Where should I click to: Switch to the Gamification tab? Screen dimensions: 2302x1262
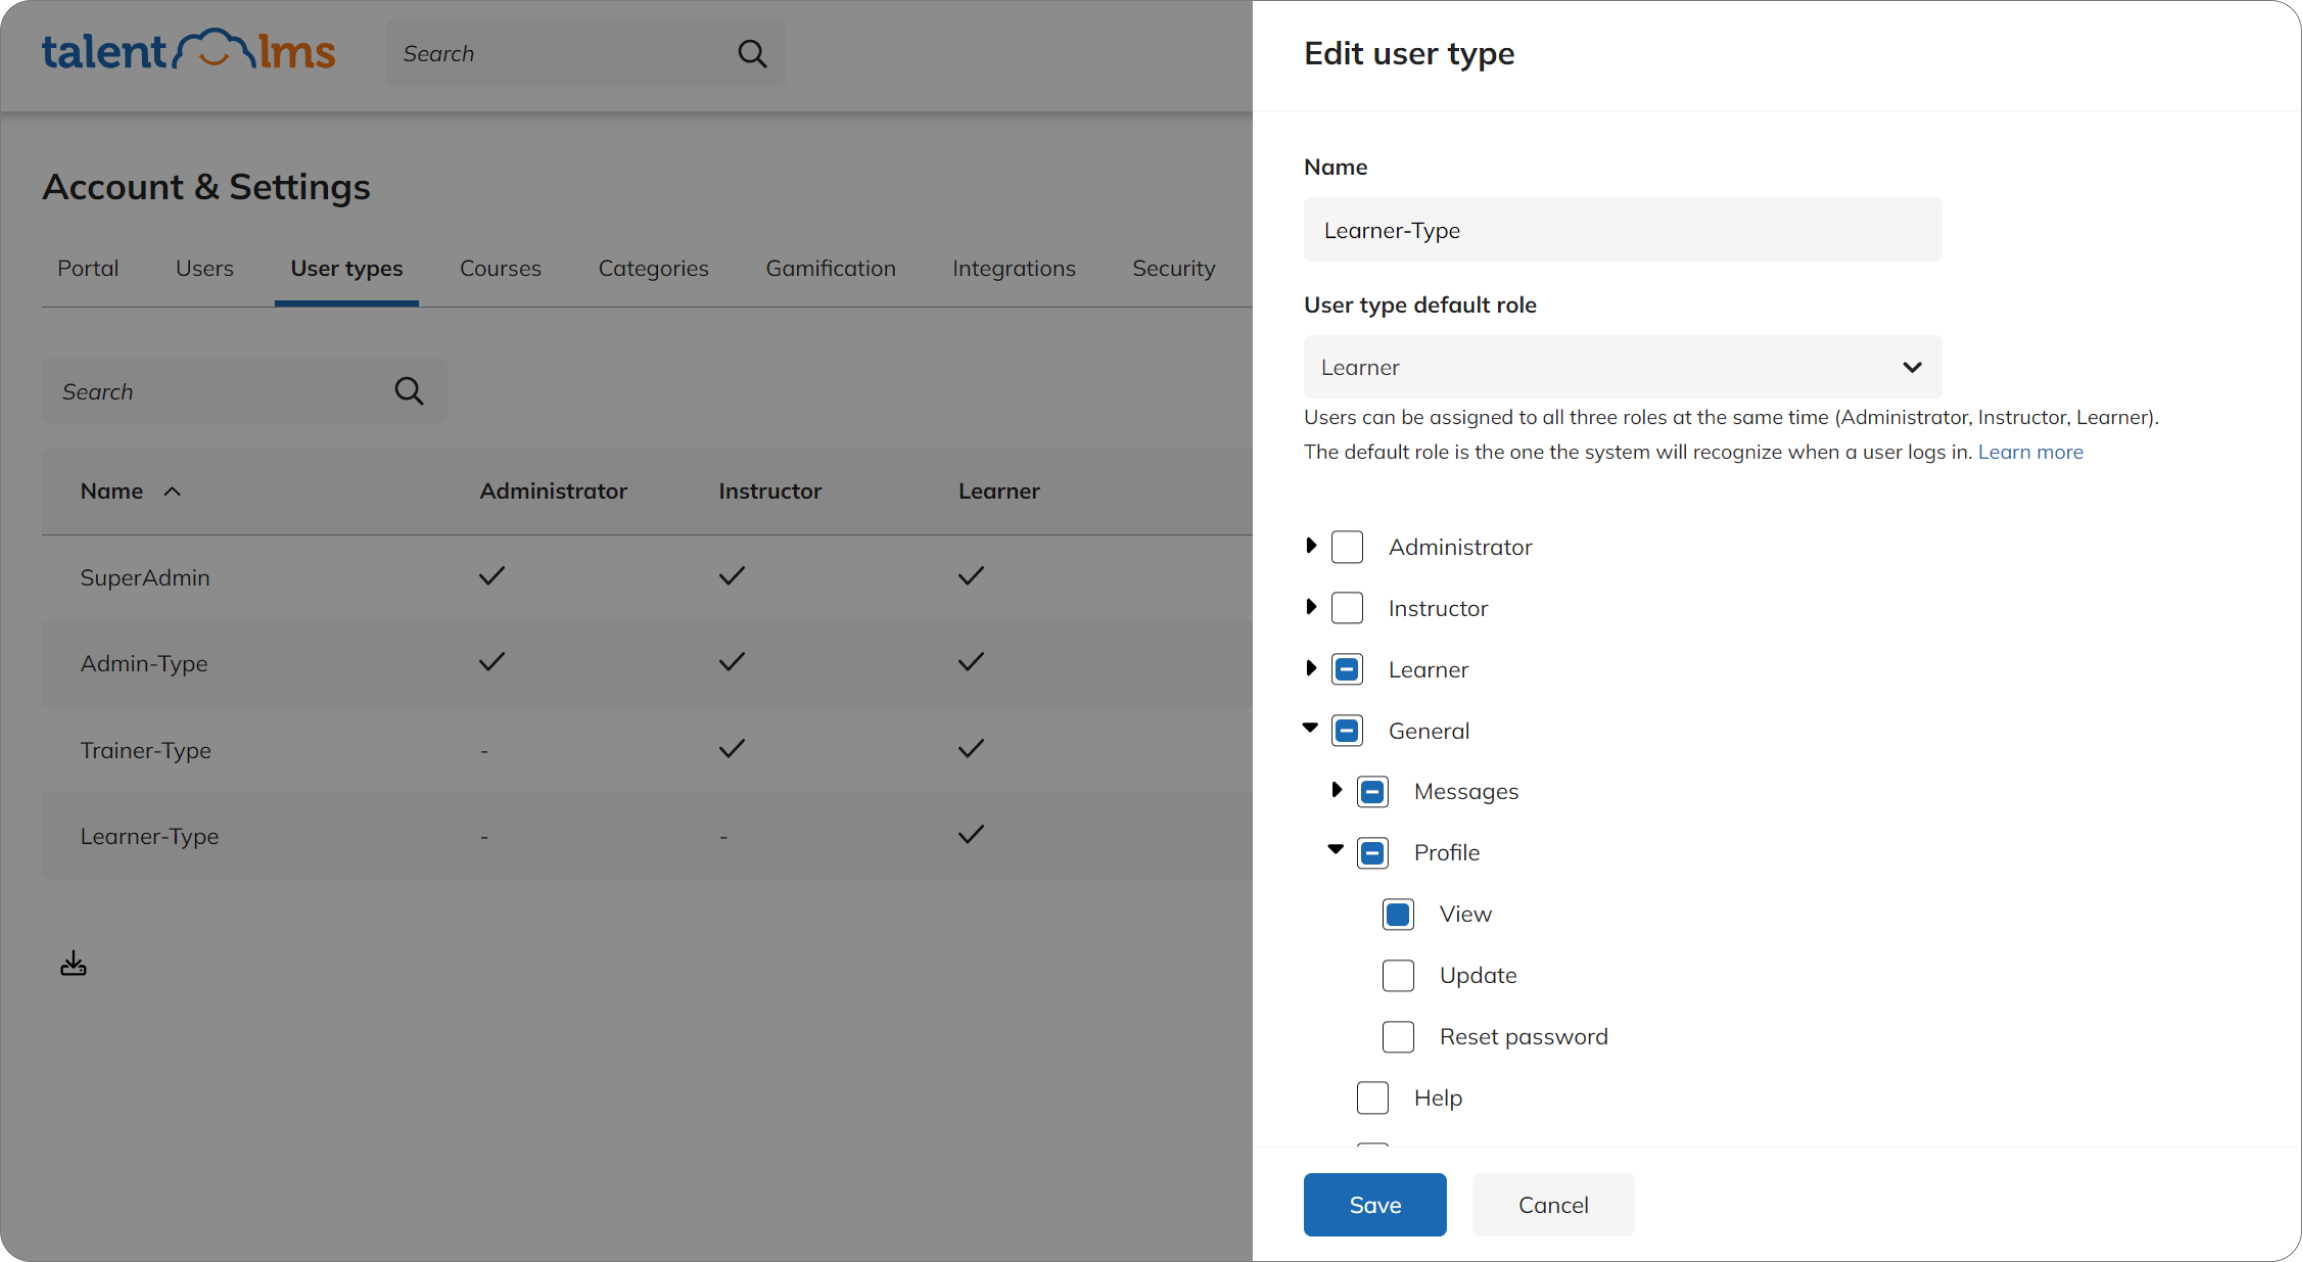(x=830, y=268)
